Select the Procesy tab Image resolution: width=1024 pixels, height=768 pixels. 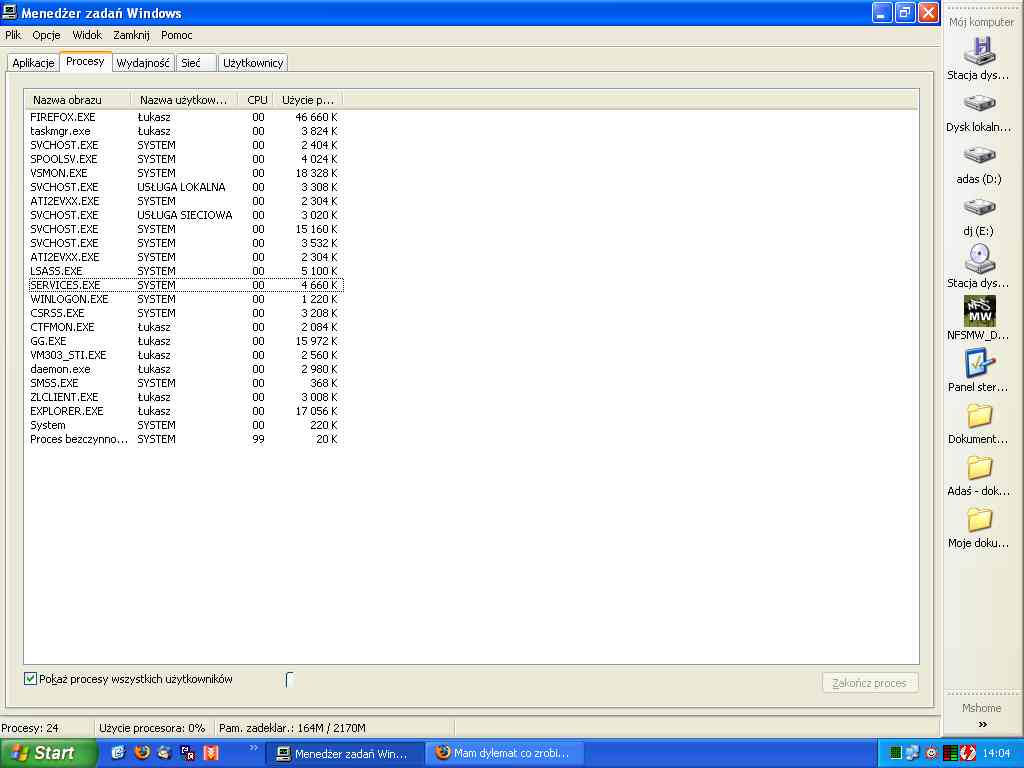[85, 61]
